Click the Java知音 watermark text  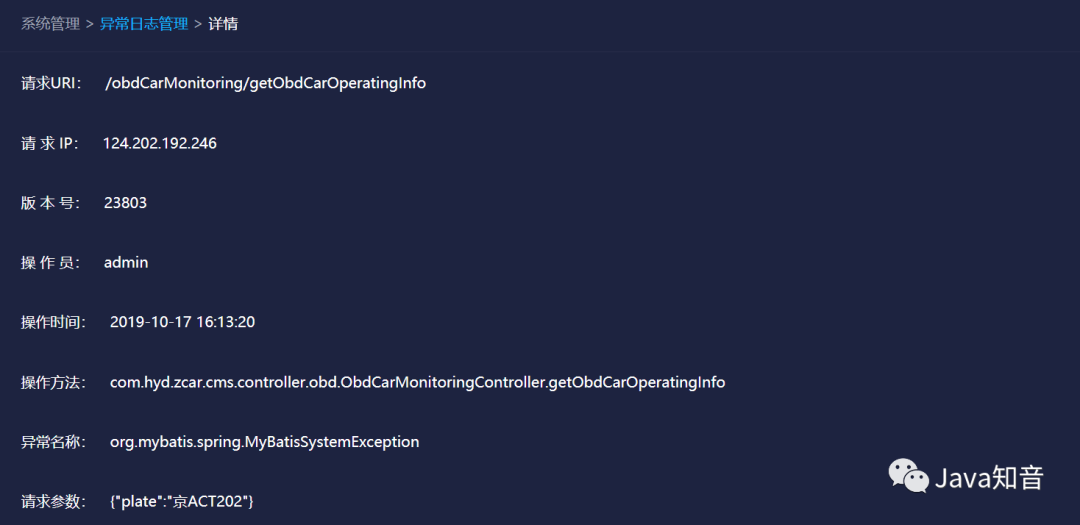point(989,478)
